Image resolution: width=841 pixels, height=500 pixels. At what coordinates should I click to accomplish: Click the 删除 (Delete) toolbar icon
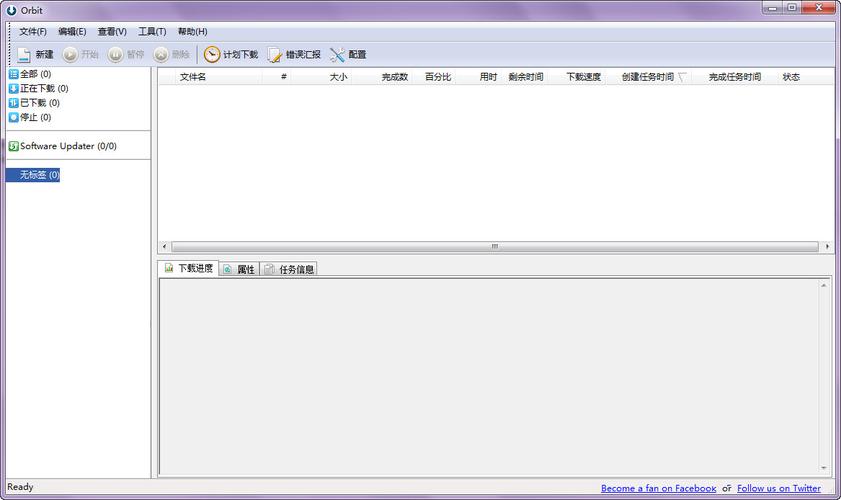161,55
